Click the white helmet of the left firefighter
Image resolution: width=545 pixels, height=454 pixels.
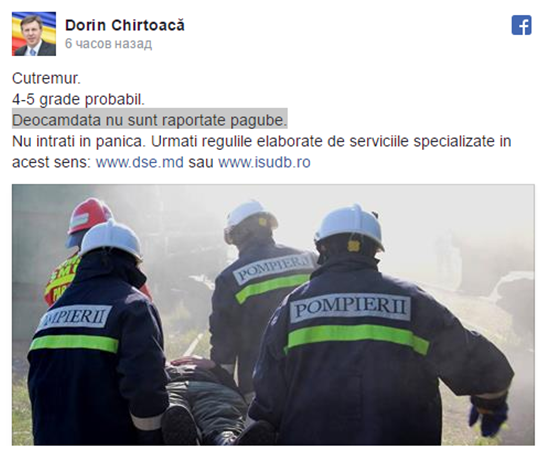tap(111, 240)
